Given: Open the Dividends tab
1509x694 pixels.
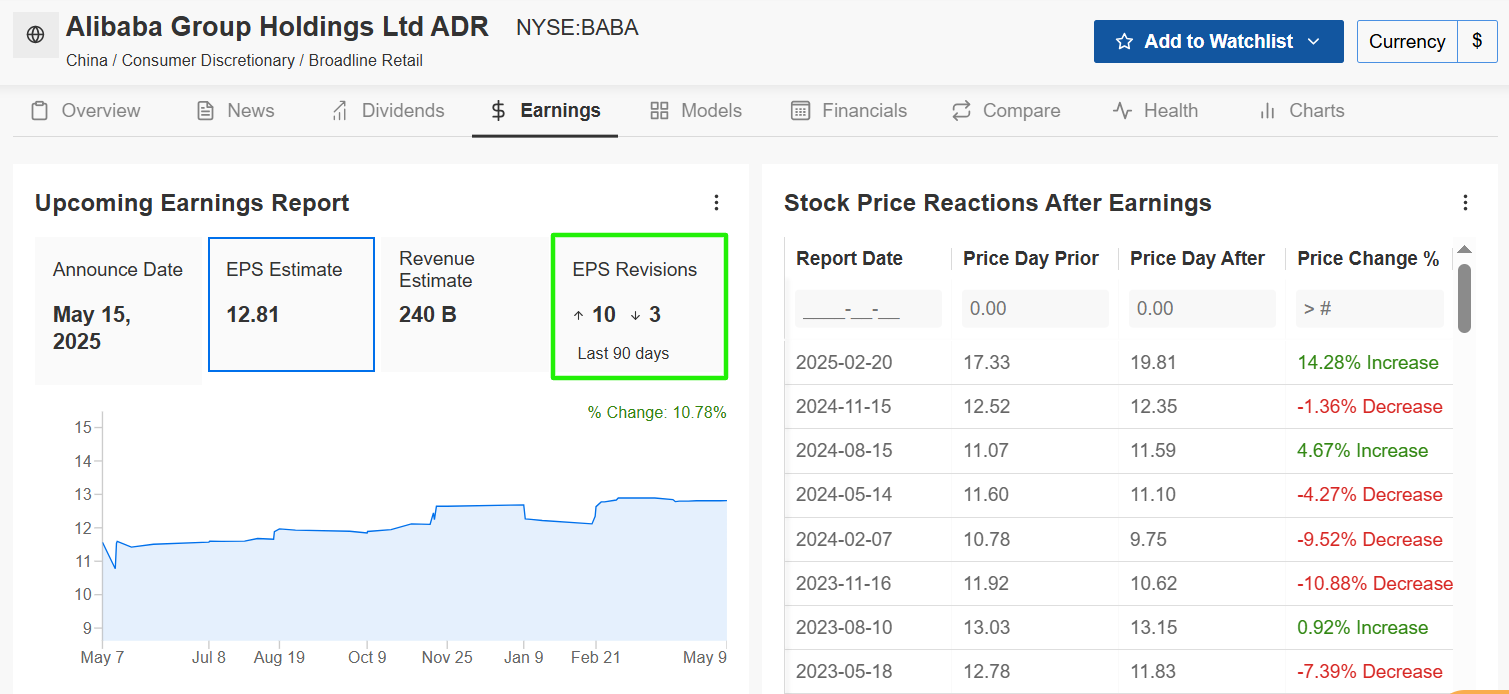Looking at the screenshot, I should tap(387, 111).
